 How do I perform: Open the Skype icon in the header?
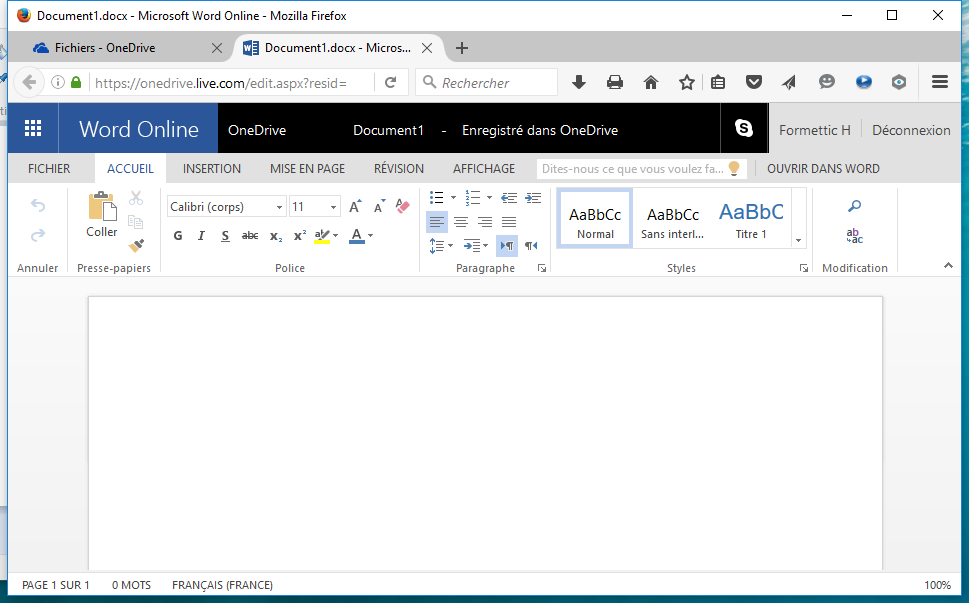(x=744, y=129)
